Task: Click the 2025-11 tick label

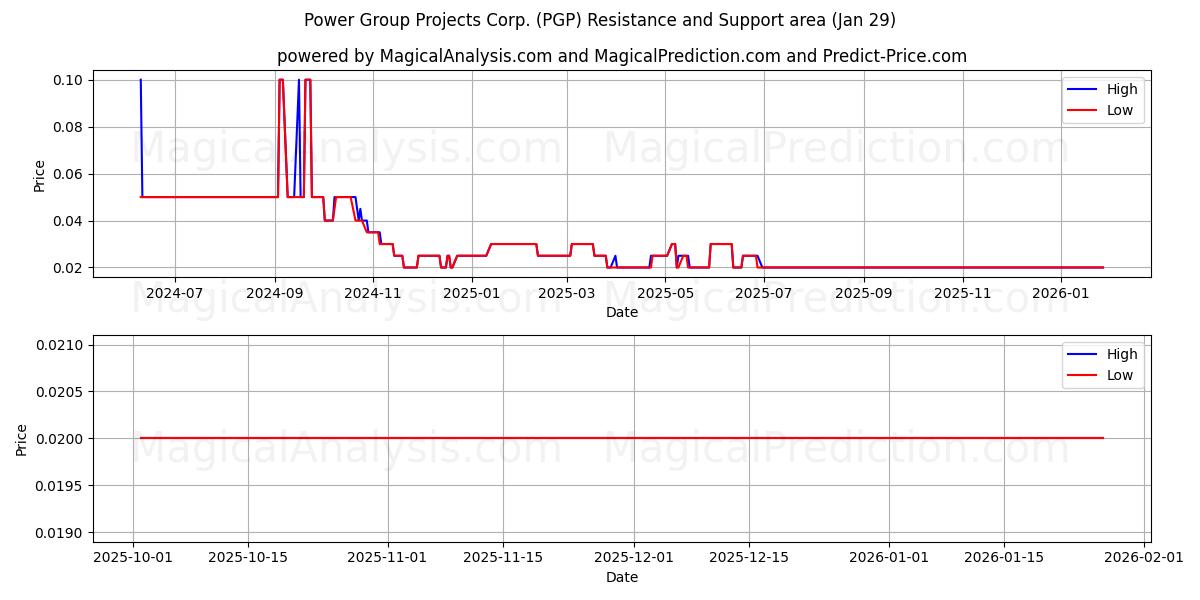Action: [962, 294]
